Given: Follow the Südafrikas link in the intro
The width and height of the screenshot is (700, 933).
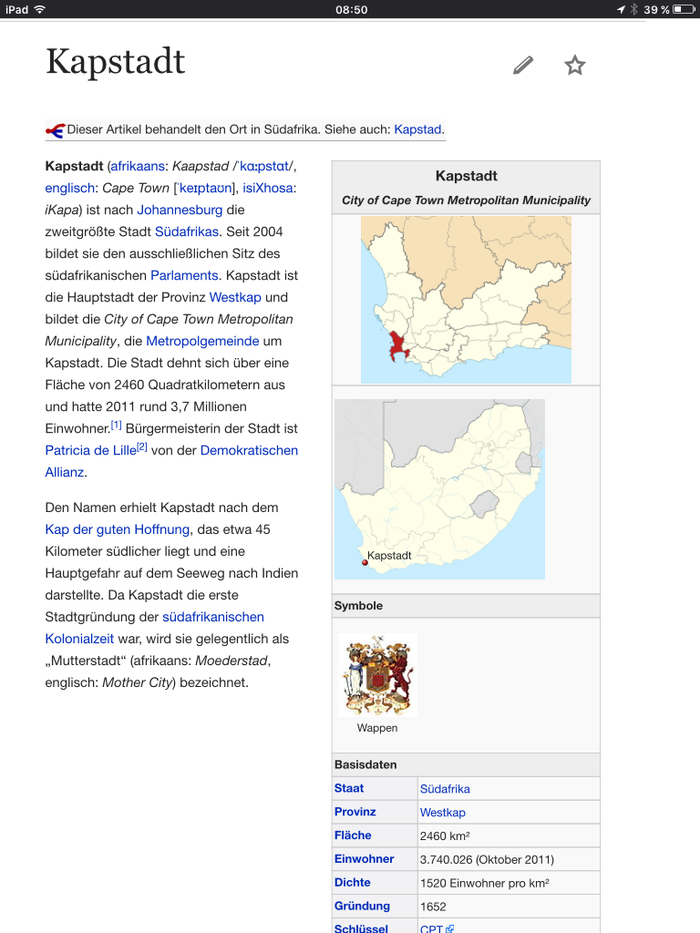Looking at the screenshot, I should (187, 231).
